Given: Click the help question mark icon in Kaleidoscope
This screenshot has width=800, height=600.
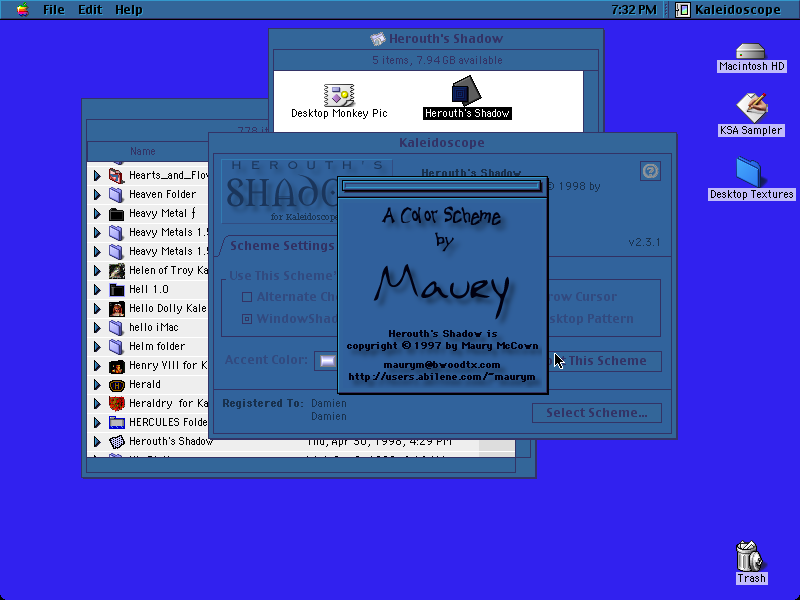Looking at the screenshot, I should pos(650,171).
